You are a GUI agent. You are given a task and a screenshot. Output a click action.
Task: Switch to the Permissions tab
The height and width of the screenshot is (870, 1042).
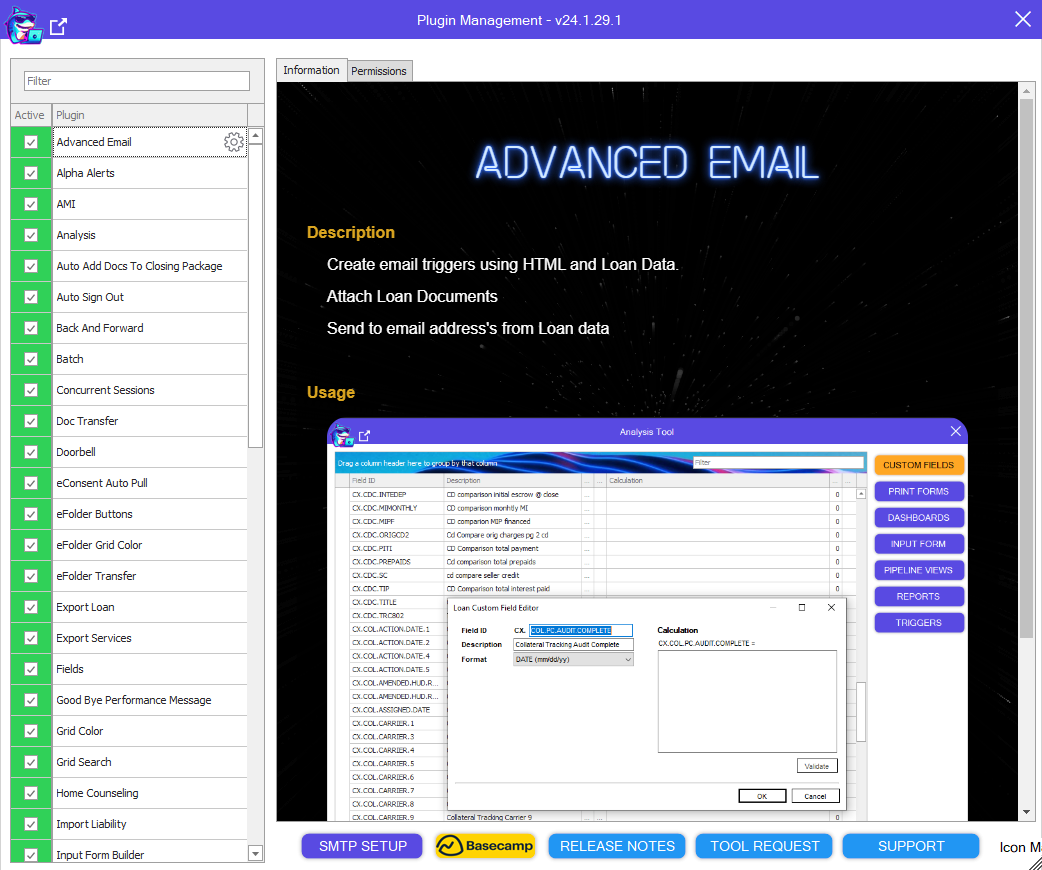379,71
